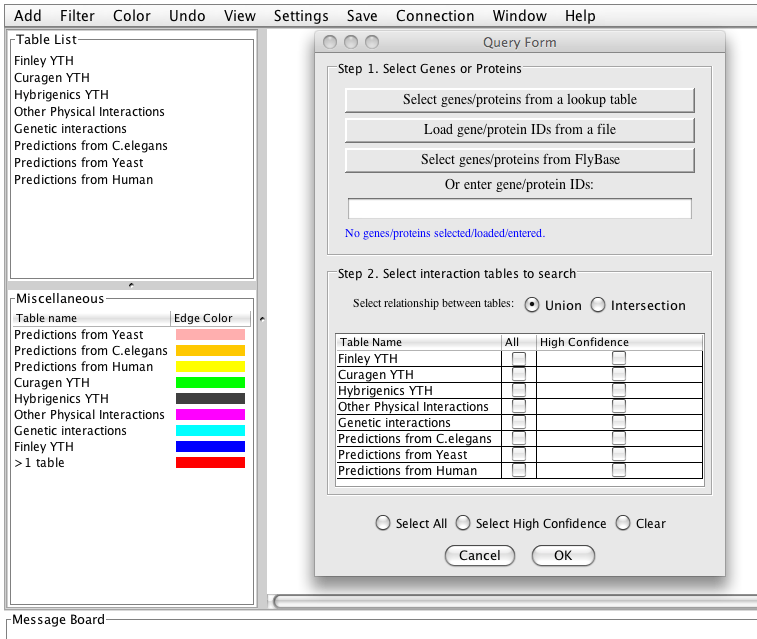This screenshot has width=757, height=639.
Task: Select Curagen YTH in Table List
Action: click(x=52, y=78)
